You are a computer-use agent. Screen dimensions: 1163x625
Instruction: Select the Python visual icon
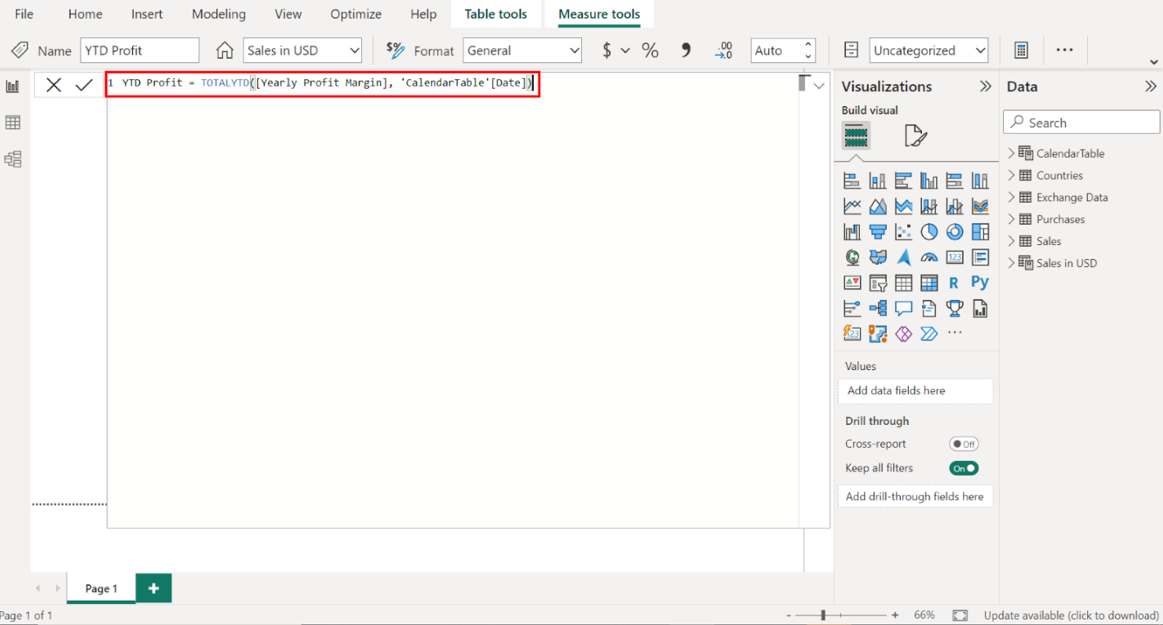(980, 283)
